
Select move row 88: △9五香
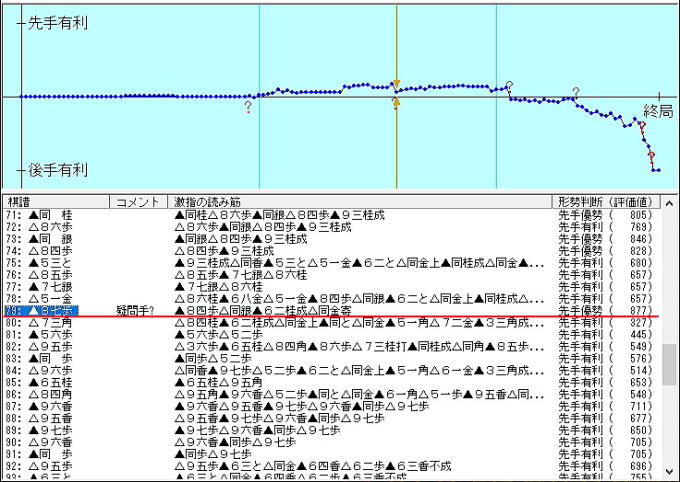331,419
